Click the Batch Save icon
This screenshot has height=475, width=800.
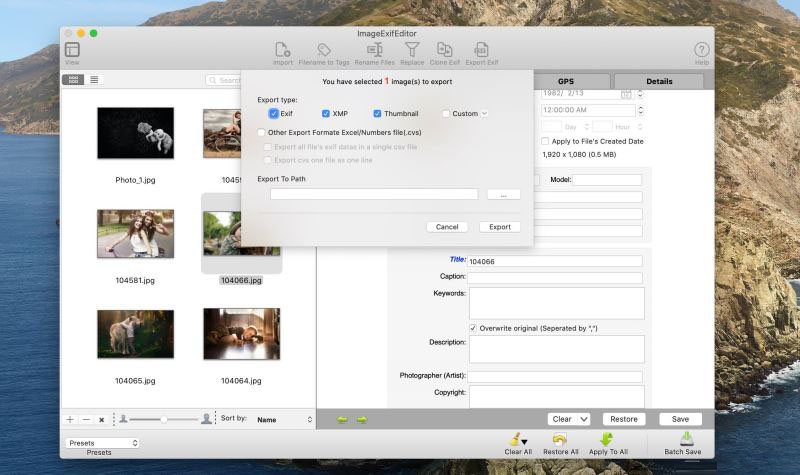[687, 439]
